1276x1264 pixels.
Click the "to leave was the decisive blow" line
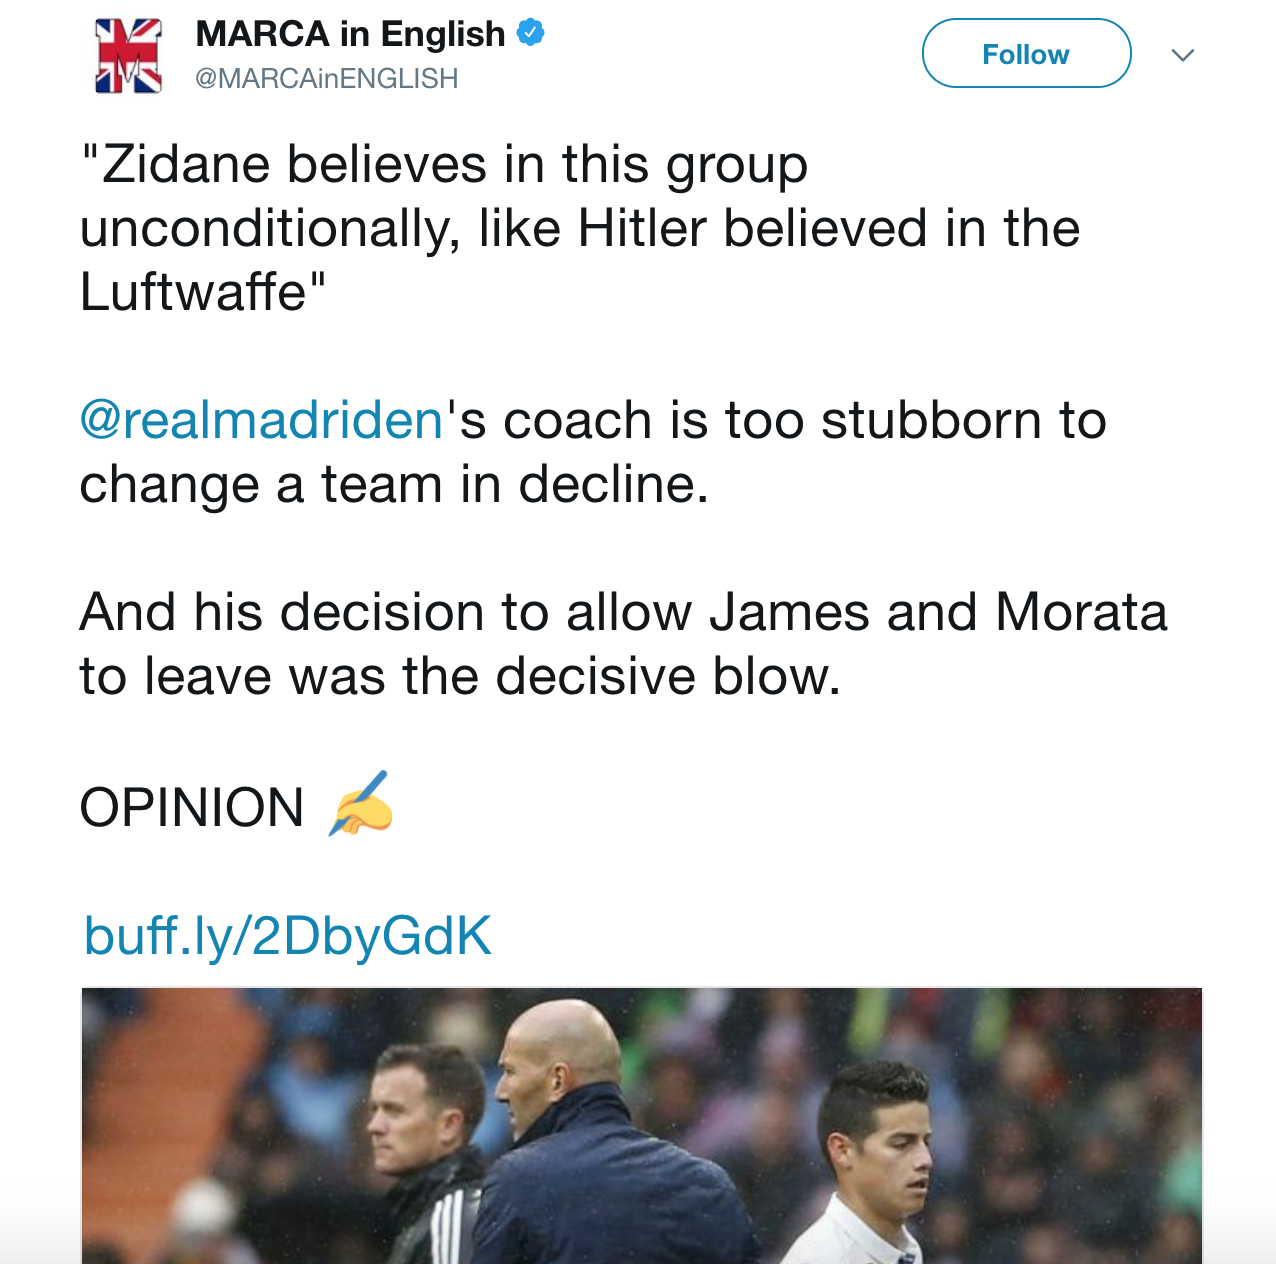pos(460,676)
